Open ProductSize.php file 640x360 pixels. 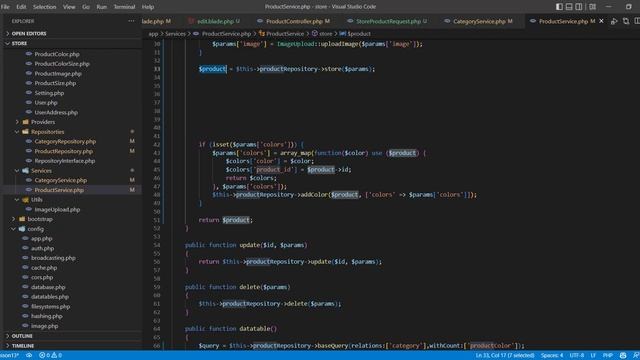[55, 83]
